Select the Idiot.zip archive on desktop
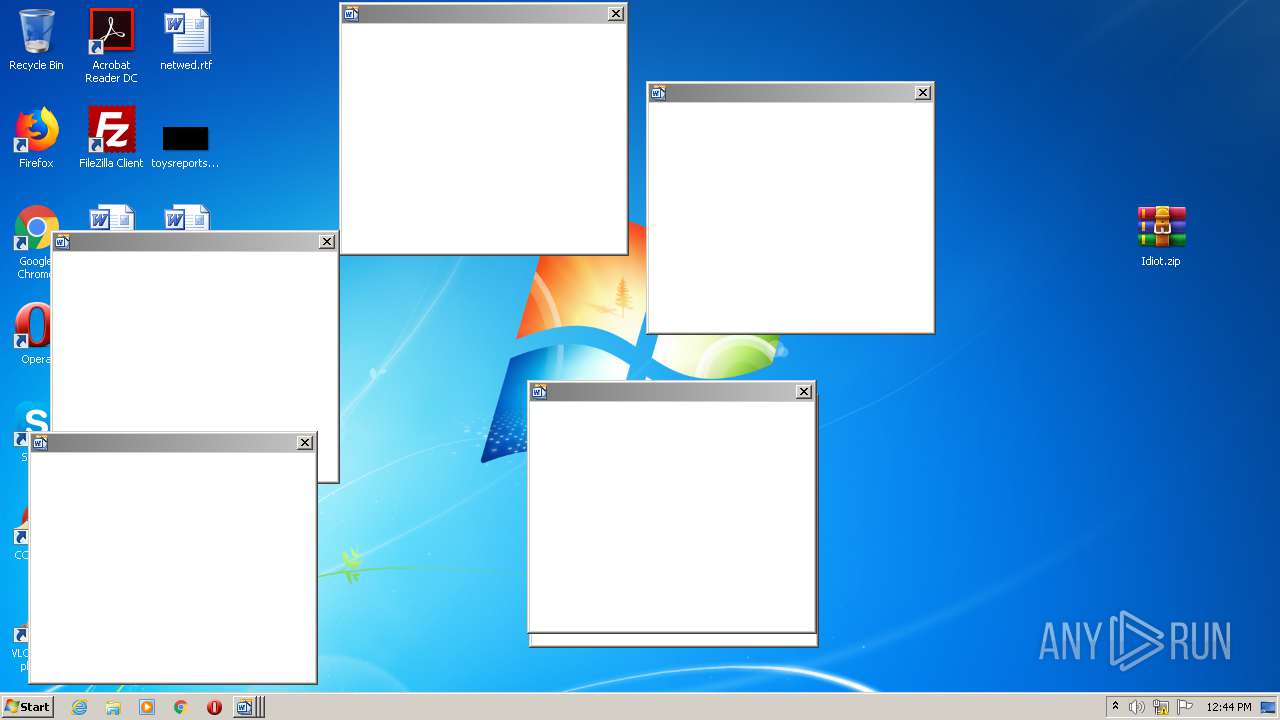The image size is (1280, 720). point(1161,236)
